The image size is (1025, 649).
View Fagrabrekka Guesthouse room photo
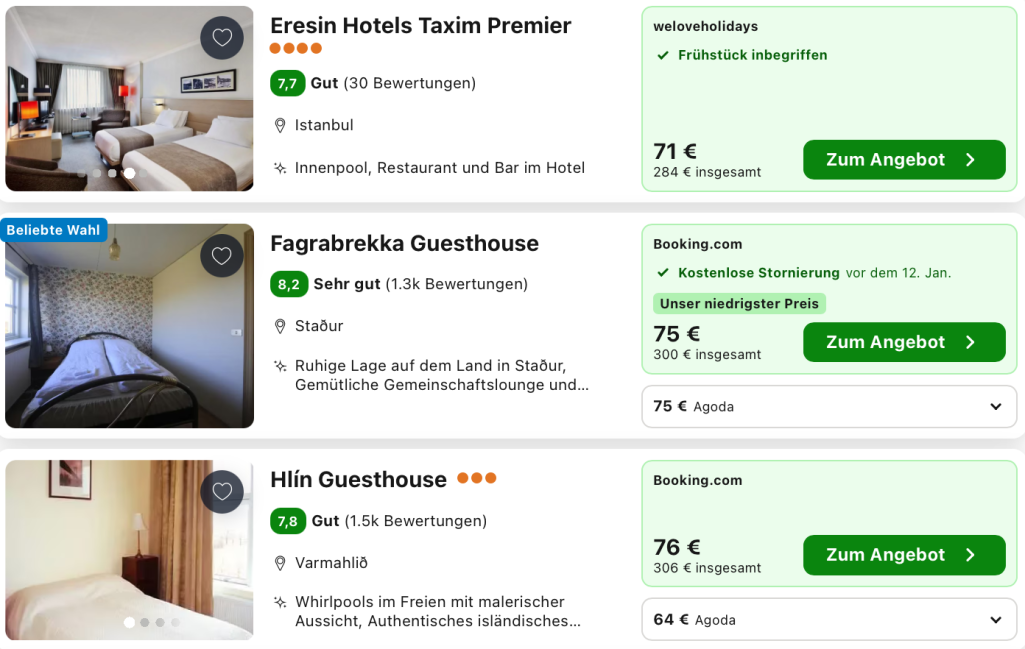129,326
